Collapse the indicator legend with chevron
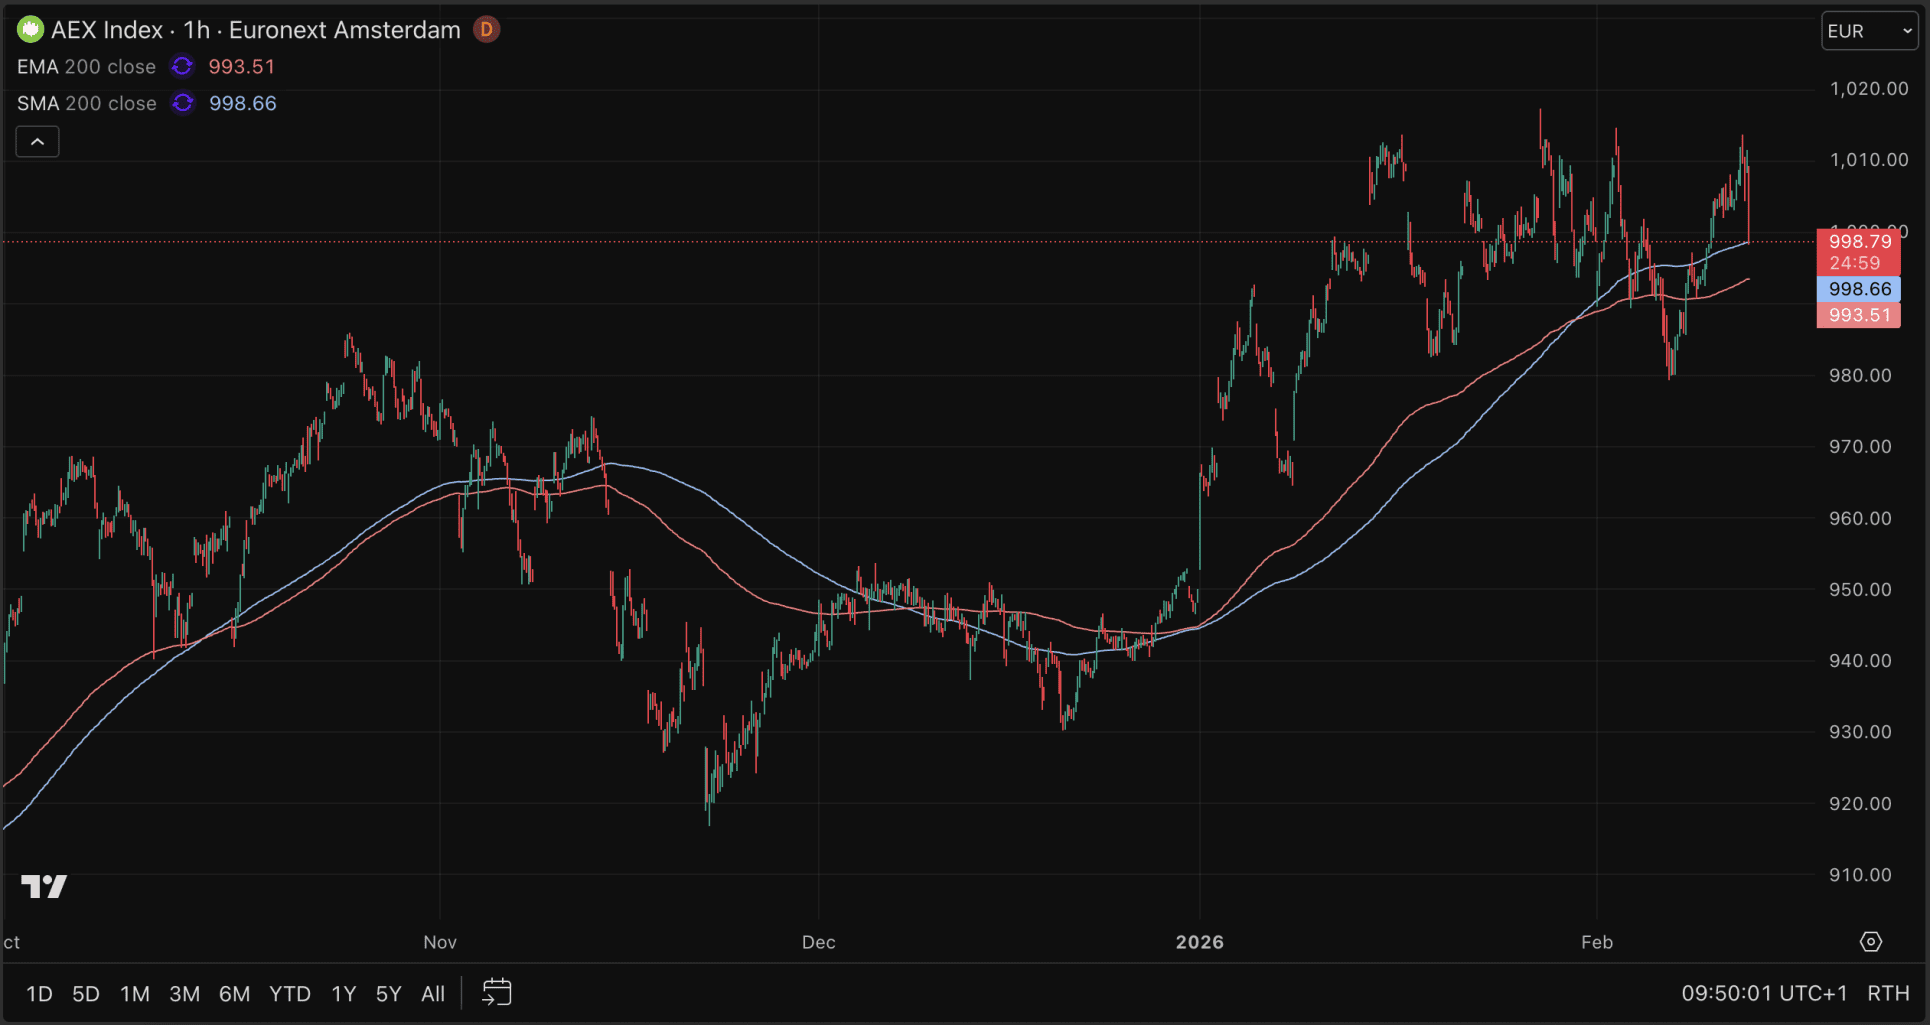Image resolution: width=1930 pixels, height=1025 pixels. 37,142
